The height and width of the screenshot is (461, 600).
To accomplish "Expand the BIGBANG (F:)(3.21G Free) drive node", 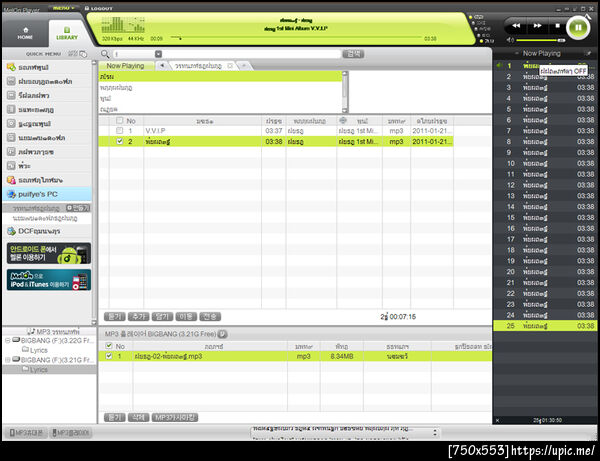I will [x=7, y=360].
